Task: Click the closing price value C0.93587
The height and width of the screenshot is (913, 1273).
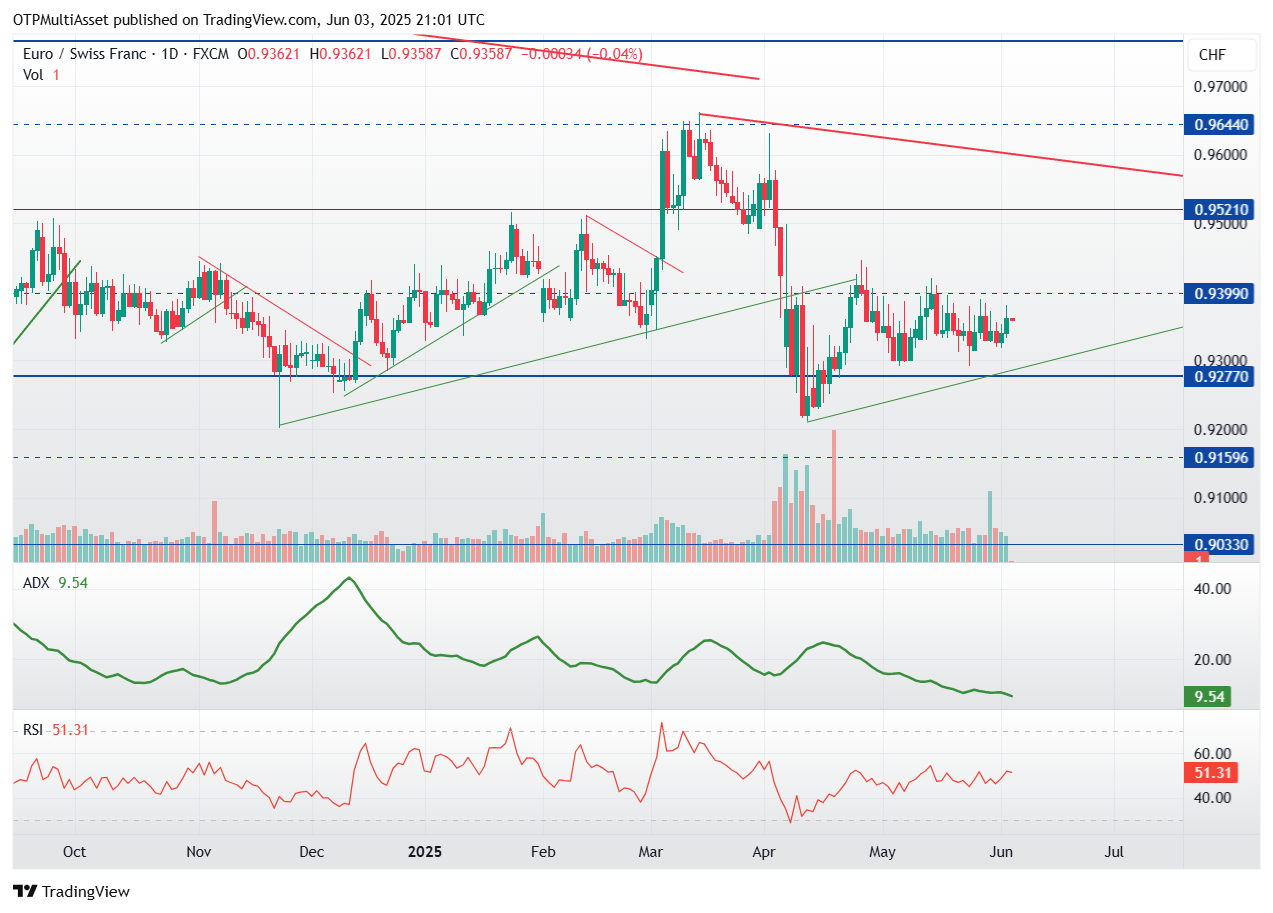Action: 481,54
